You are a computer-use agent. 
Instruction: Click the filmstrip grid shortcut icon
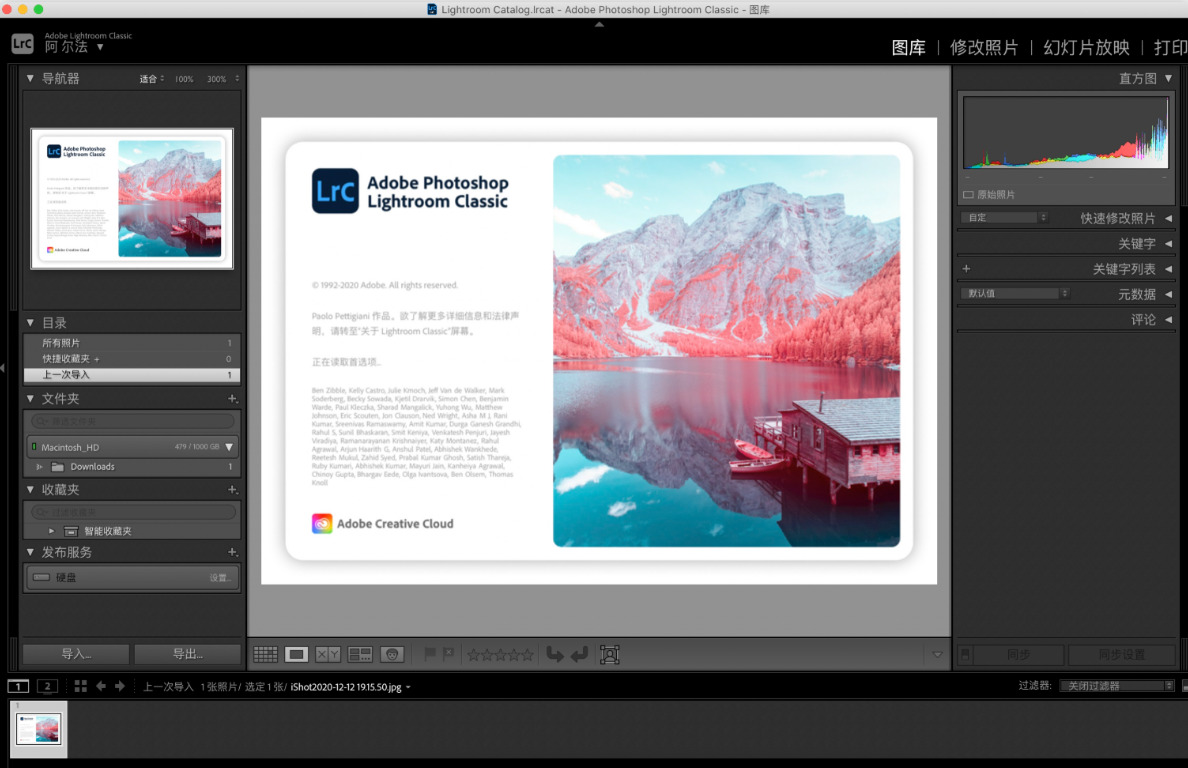click(x=80, y=686)
